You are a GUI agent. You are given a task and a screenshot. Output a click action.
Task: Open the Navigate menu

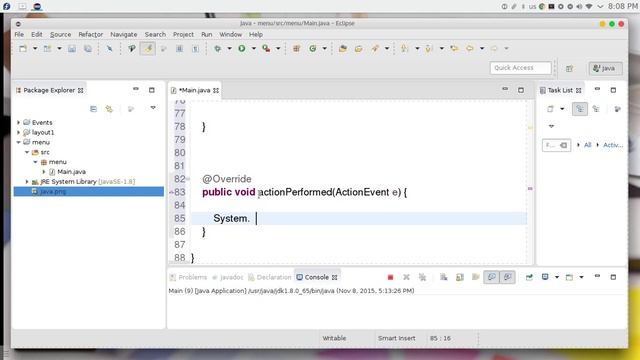click(124, 34)
